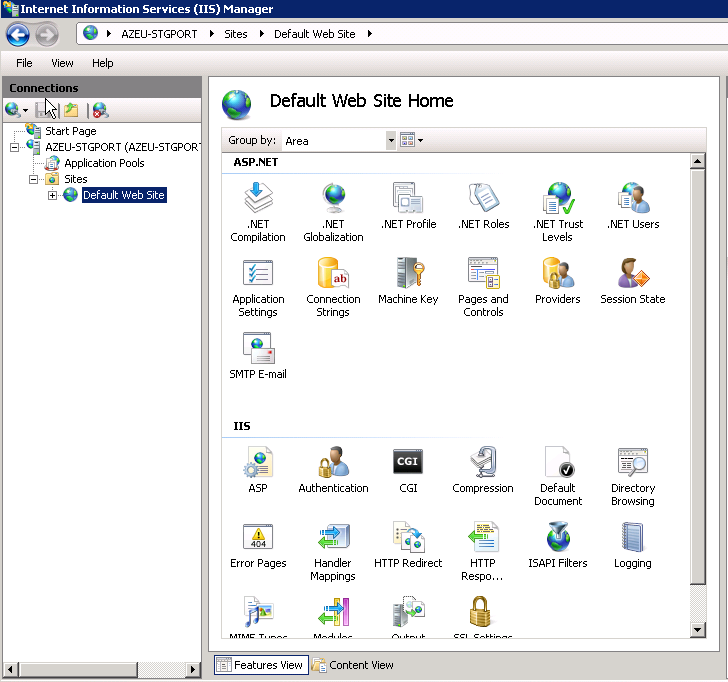
Task: Click the Up folder toolbar icon
Action: click(71, 110)
